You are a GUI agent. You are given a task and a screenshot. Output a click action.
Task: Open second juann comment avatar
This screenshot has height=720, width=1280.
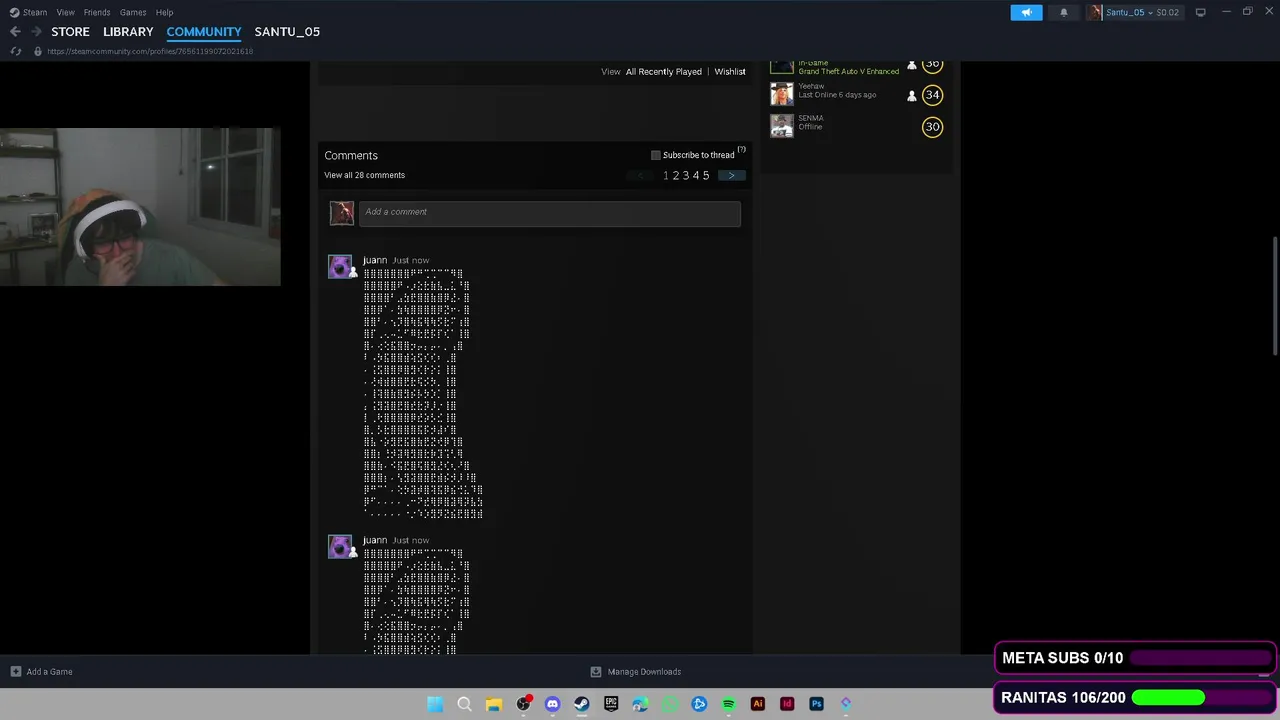tap(340, 546)
